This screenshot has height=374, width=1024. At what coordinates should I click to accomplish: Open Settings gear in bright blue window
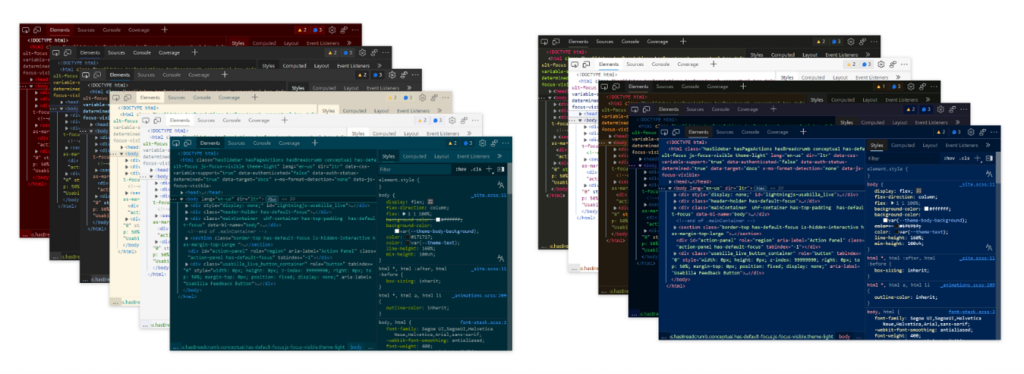coord(971,132)
